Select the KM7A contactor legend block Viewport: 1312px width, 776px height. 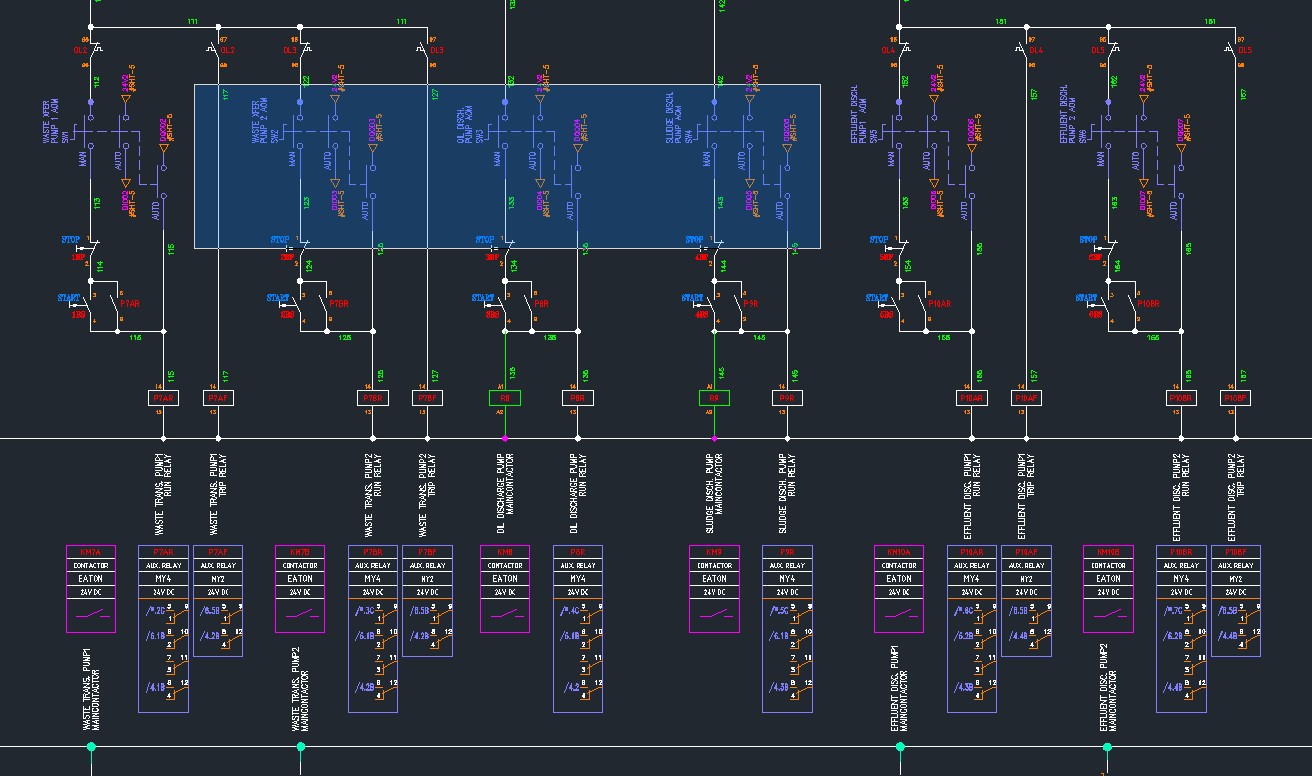point(91,589)
